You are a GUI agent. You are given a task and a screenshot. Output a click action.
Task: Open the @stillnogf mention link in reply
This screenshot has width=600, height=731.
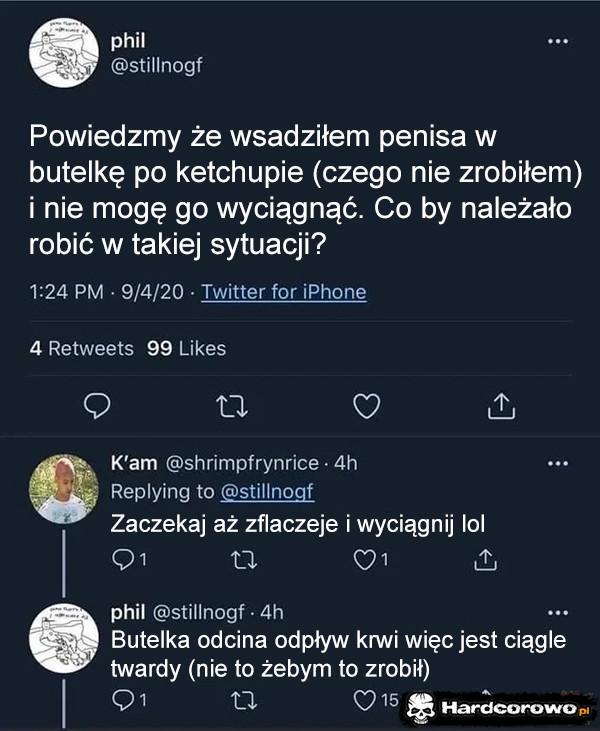tap(267, 491)
